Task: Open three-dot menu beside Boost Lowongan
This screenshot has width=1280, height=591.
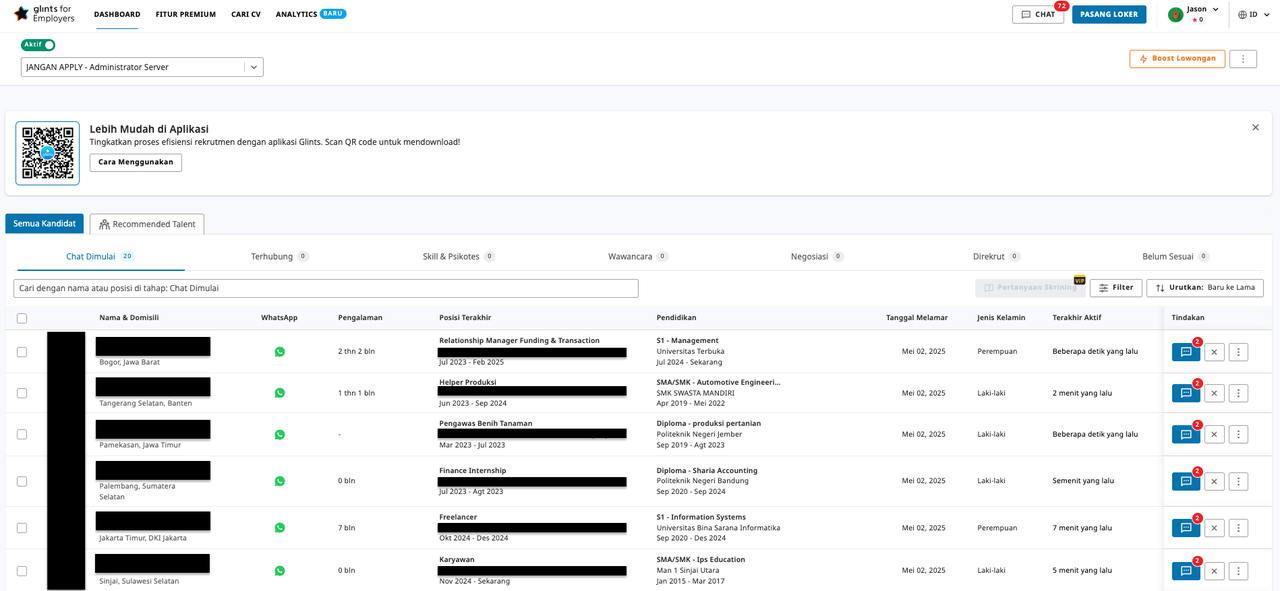Action: [1242, 59]
